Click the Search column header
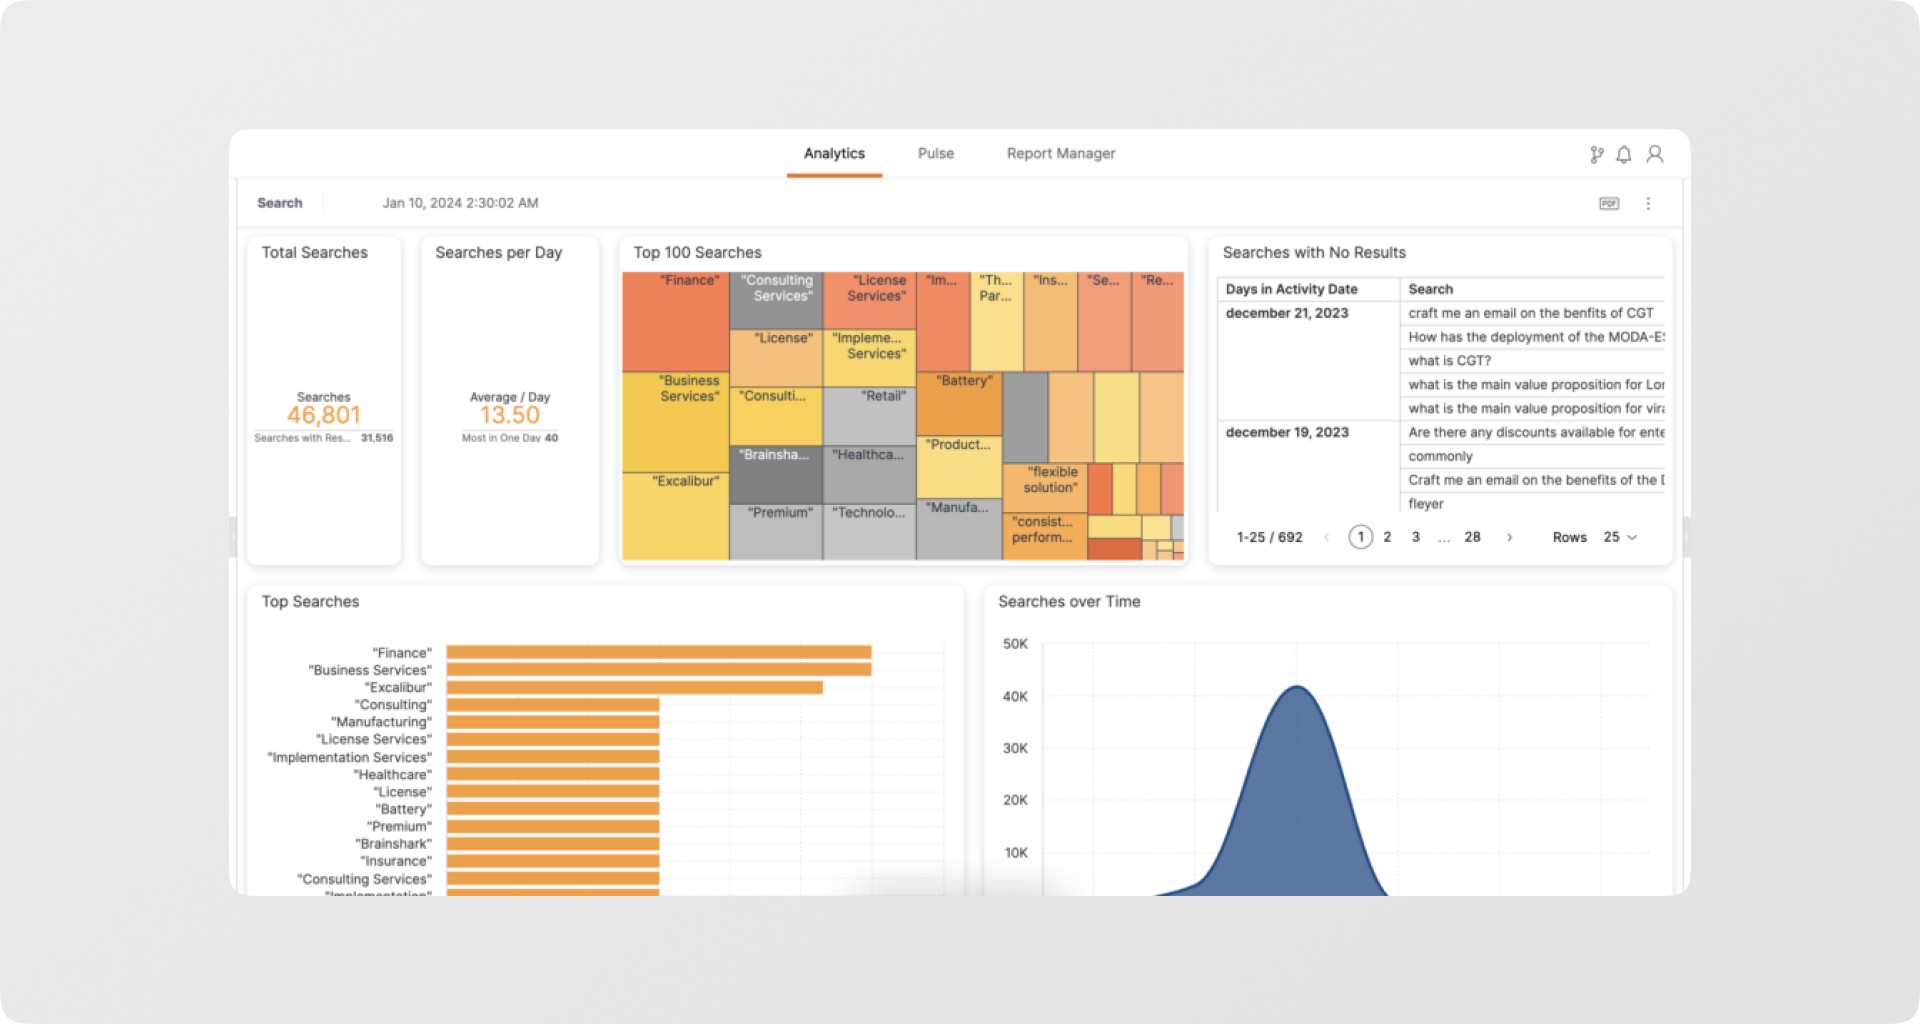The width and height of the screenshot is (1920, 1024). click(x=1430, y=289)
